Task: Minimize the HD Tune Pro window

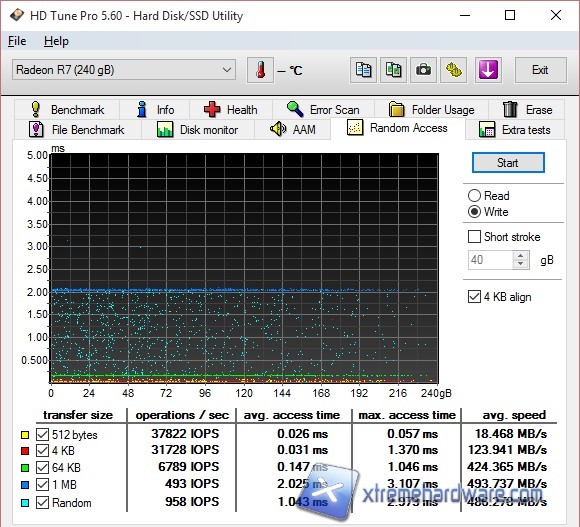Action: point(465,16)
